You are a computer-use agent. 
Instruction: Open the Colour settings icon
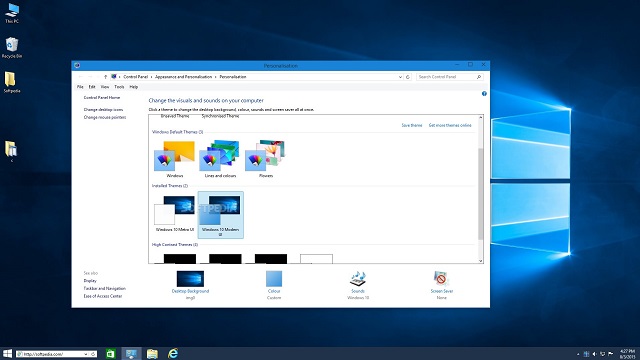(274, 279)
